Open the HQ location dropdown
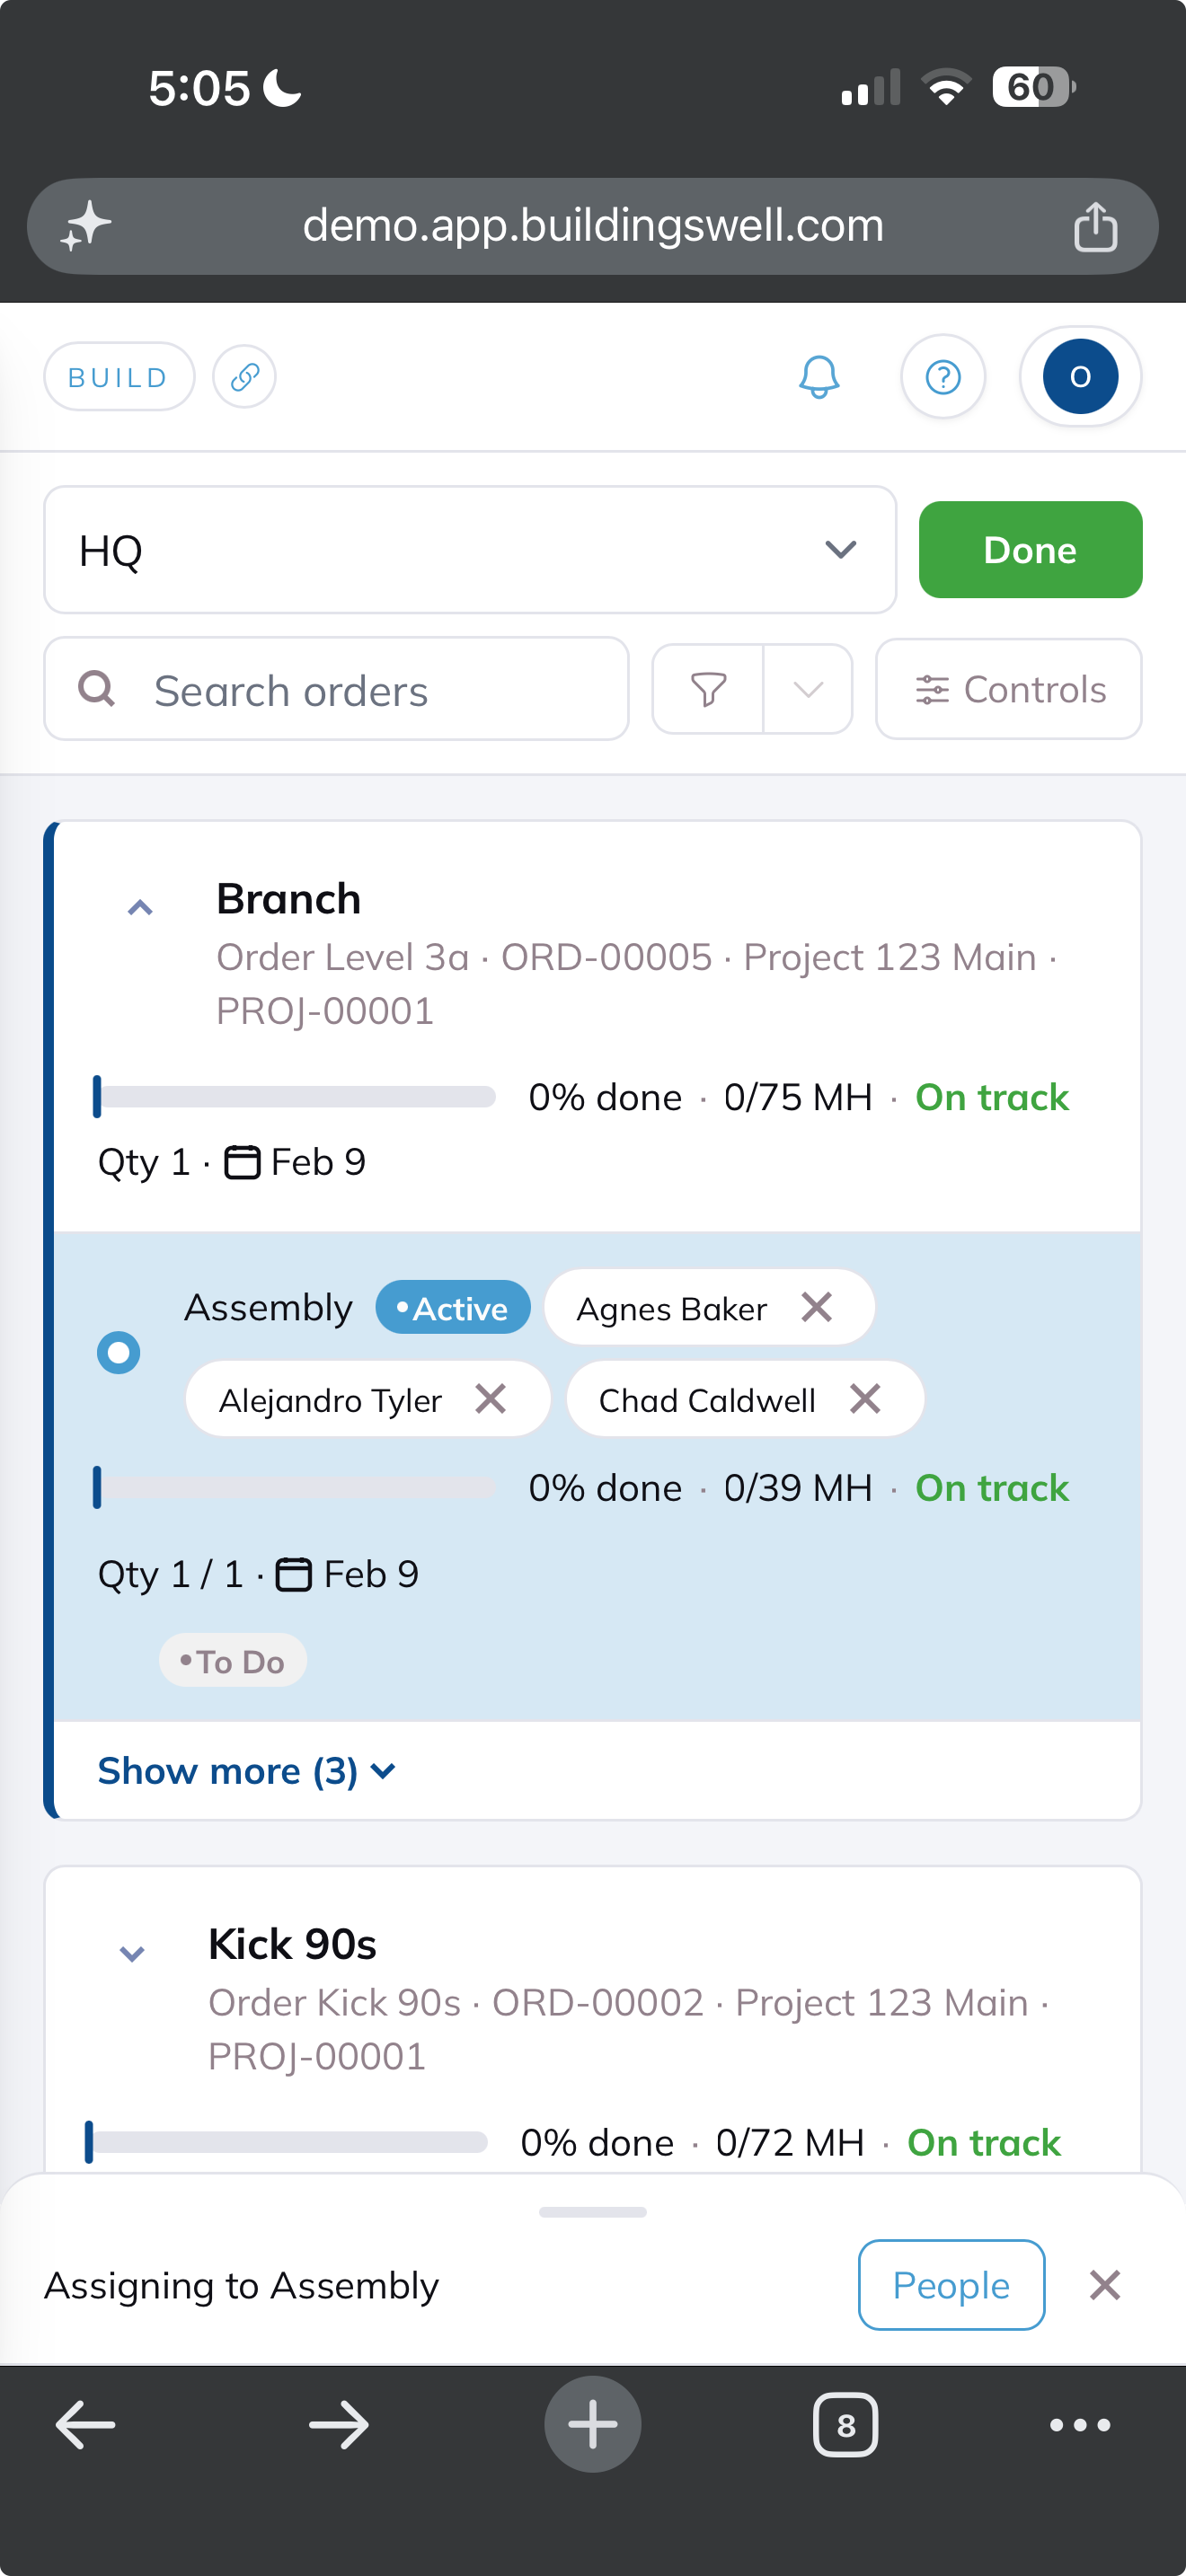Screen dimensions: 1186x2576 click(x=470, y=550)
